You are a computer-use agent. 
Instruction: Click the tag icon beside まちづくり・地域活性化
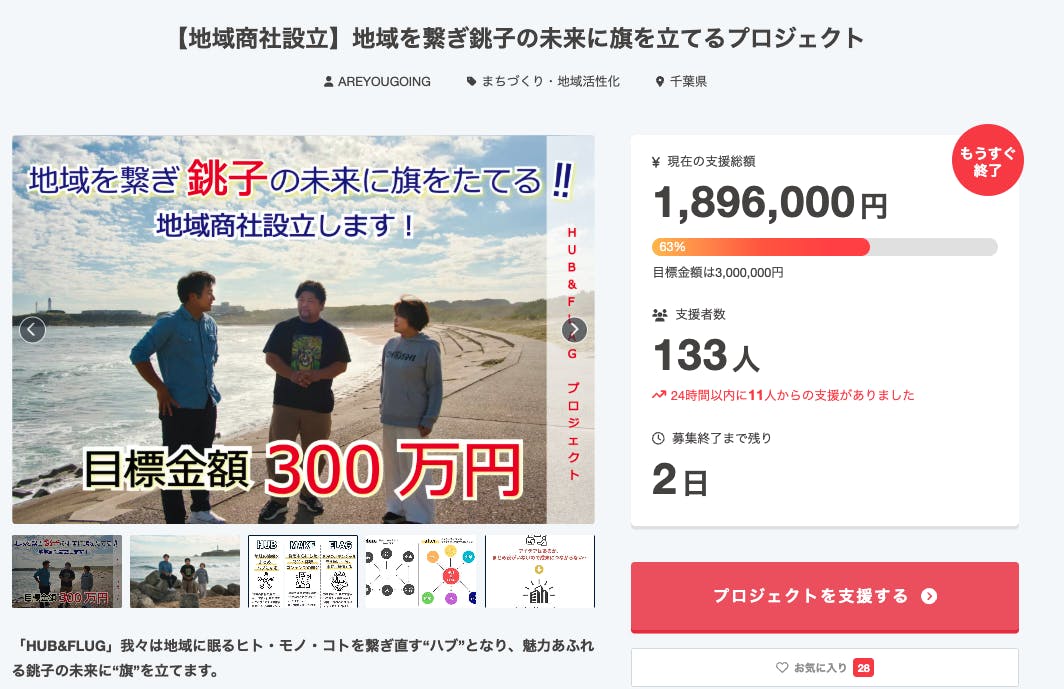pyautogui.click(x=471, y=82)
